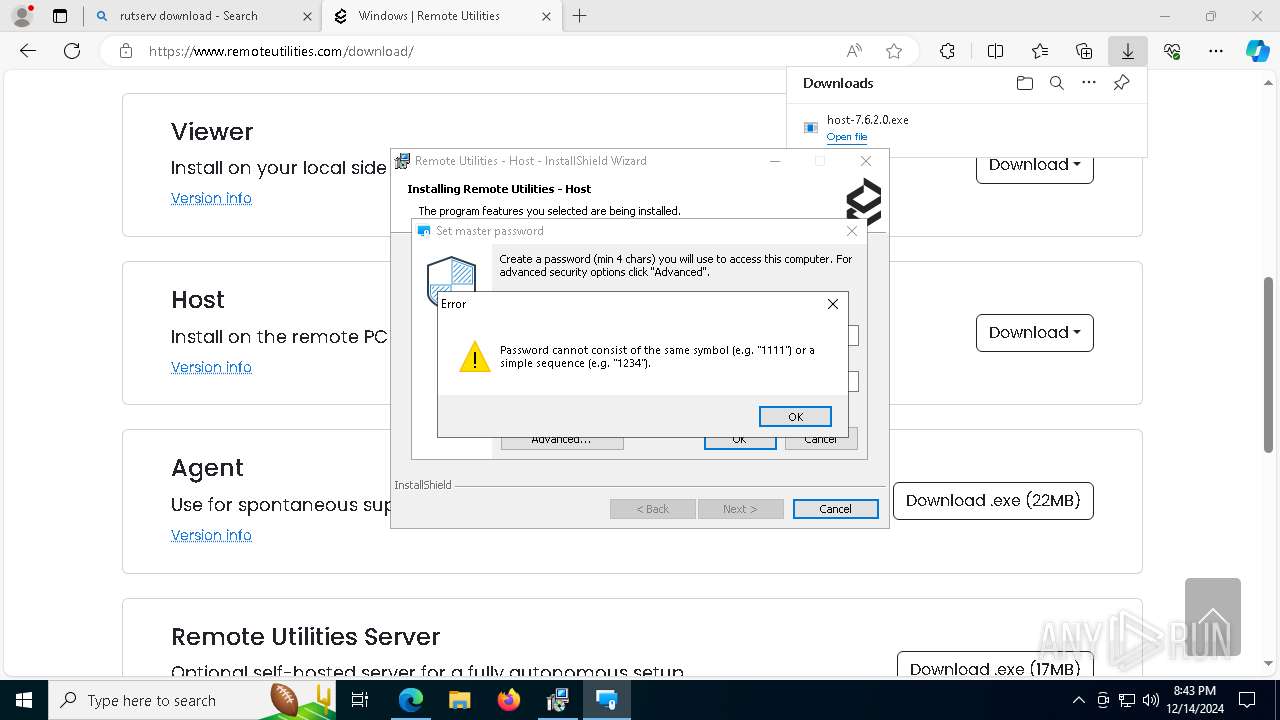Screen dimensions: 1280x720
Task: Open Browser essentials icon
Action: [x=1172, y=51]
